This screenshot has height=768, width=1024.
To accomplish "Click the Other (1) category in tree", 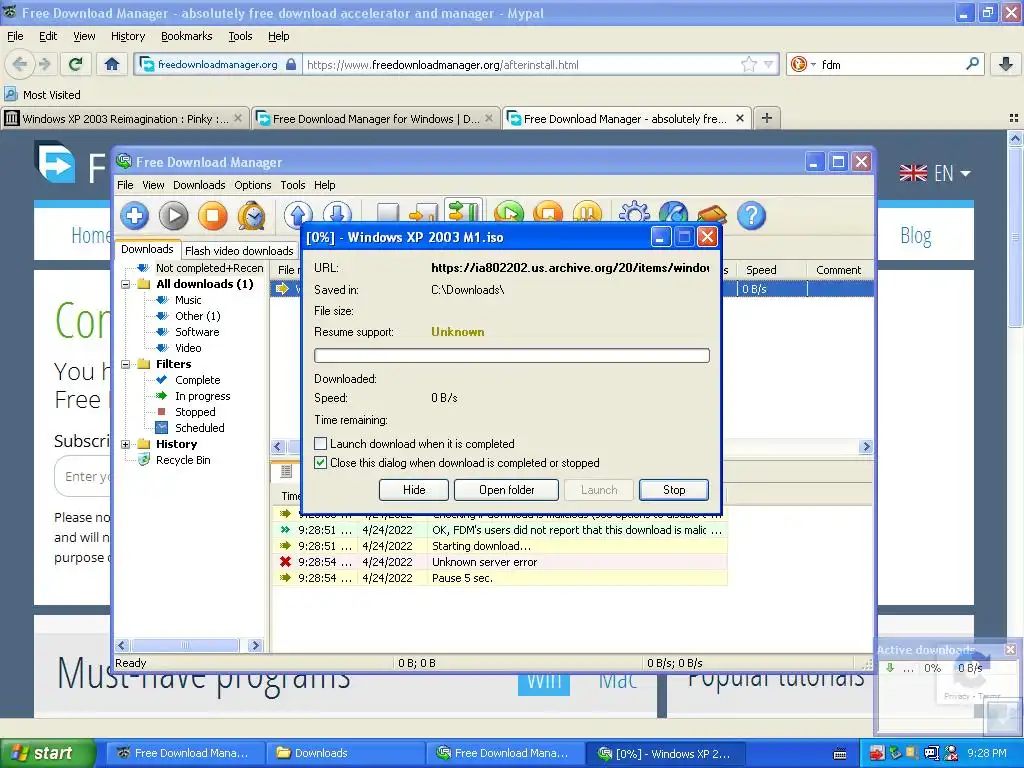I will [x=197, y=316].
